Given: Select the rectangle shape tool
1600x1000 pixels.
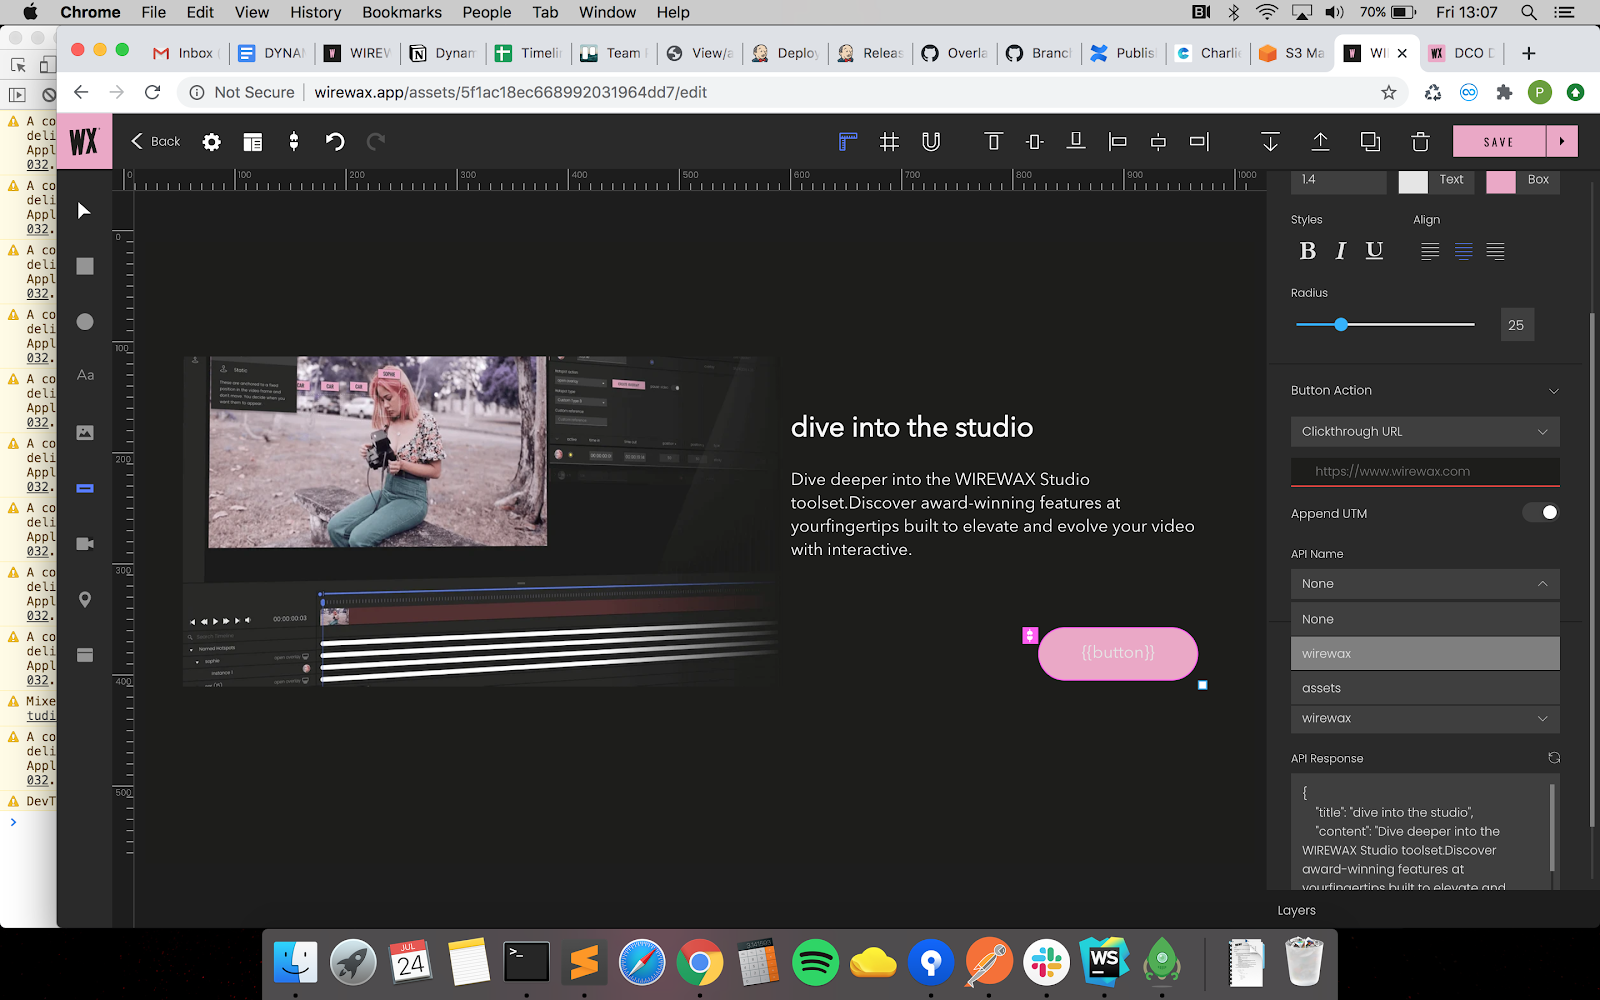Looking at the screenshot, I should tap(85, 266).
